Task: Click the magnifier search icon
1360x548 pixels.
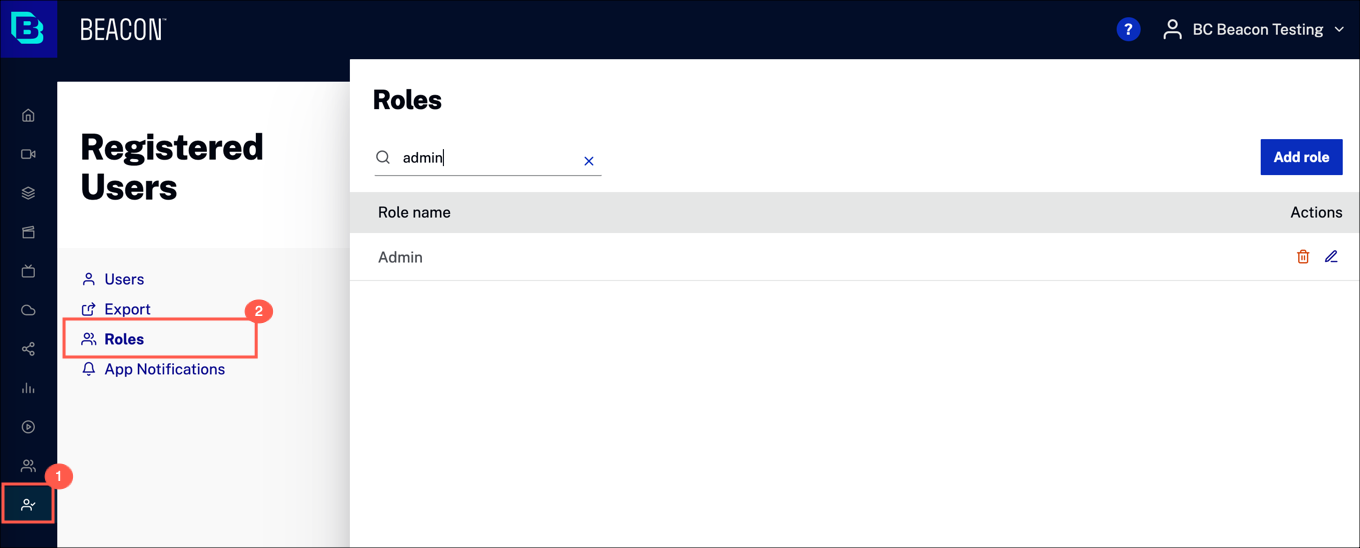Action: (x=383, y=158)
